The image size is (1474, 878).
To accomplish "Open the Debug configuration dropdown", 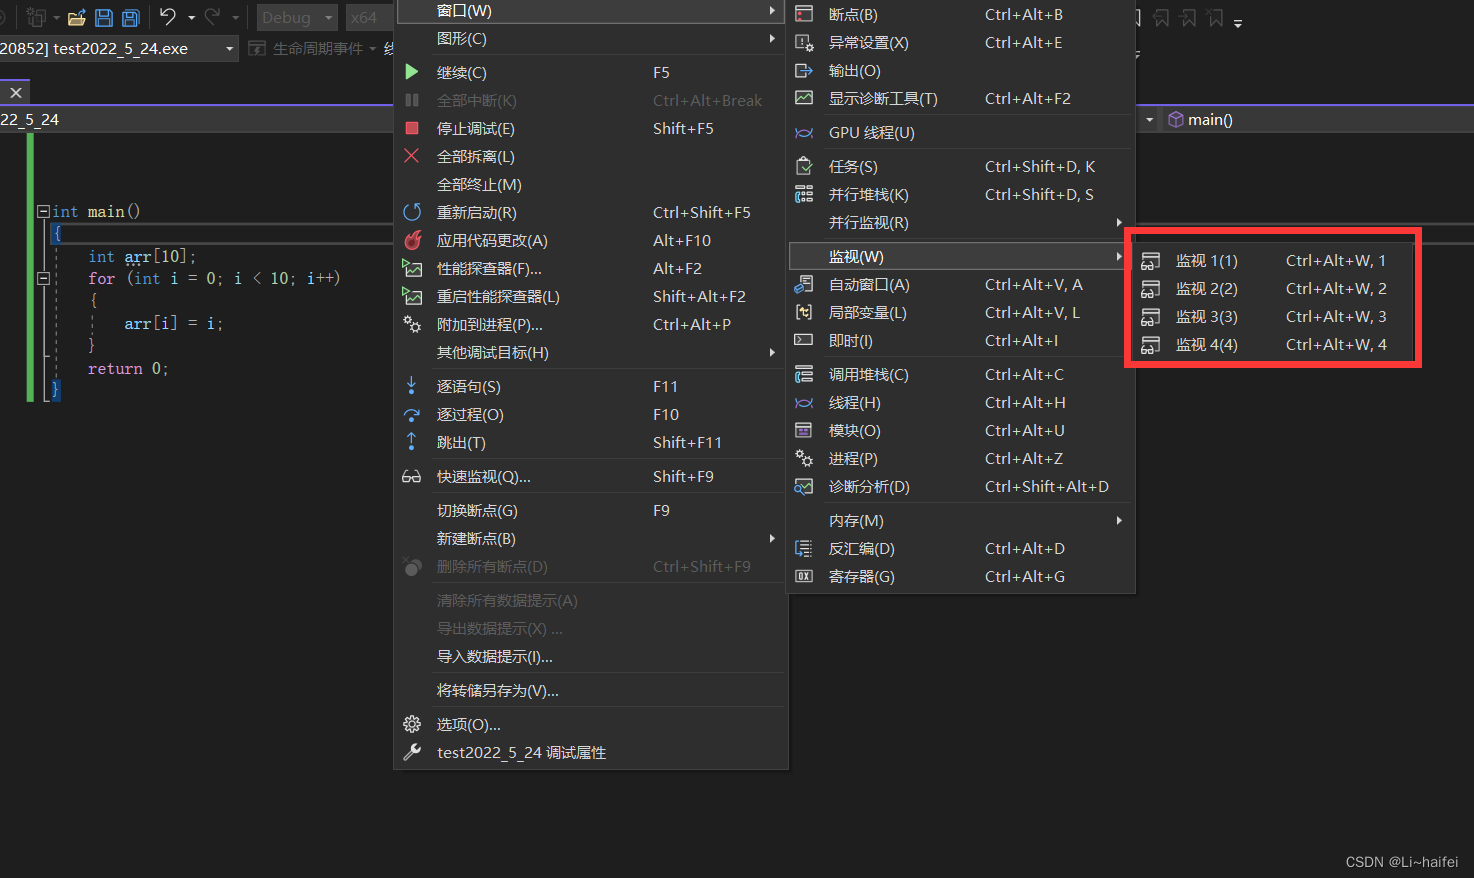I will 297,17.
